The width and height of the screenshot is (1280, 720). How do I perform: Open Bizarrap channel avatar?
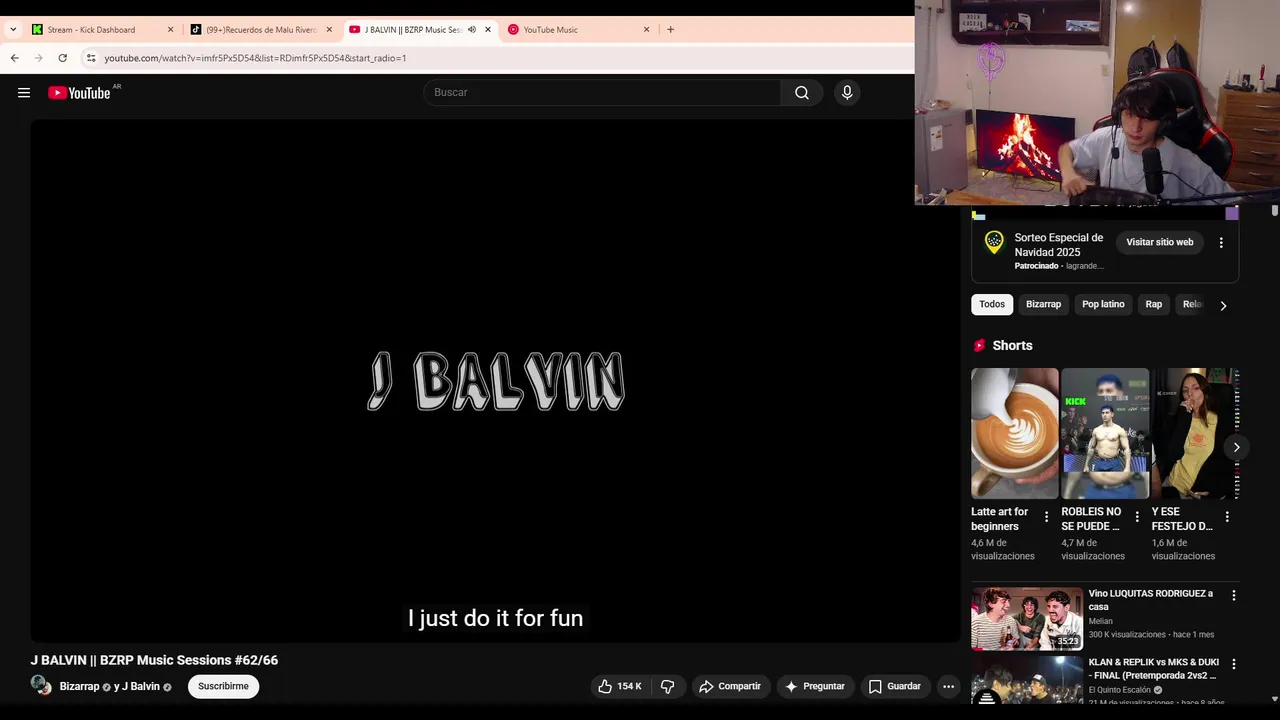[x=41, y=686]
